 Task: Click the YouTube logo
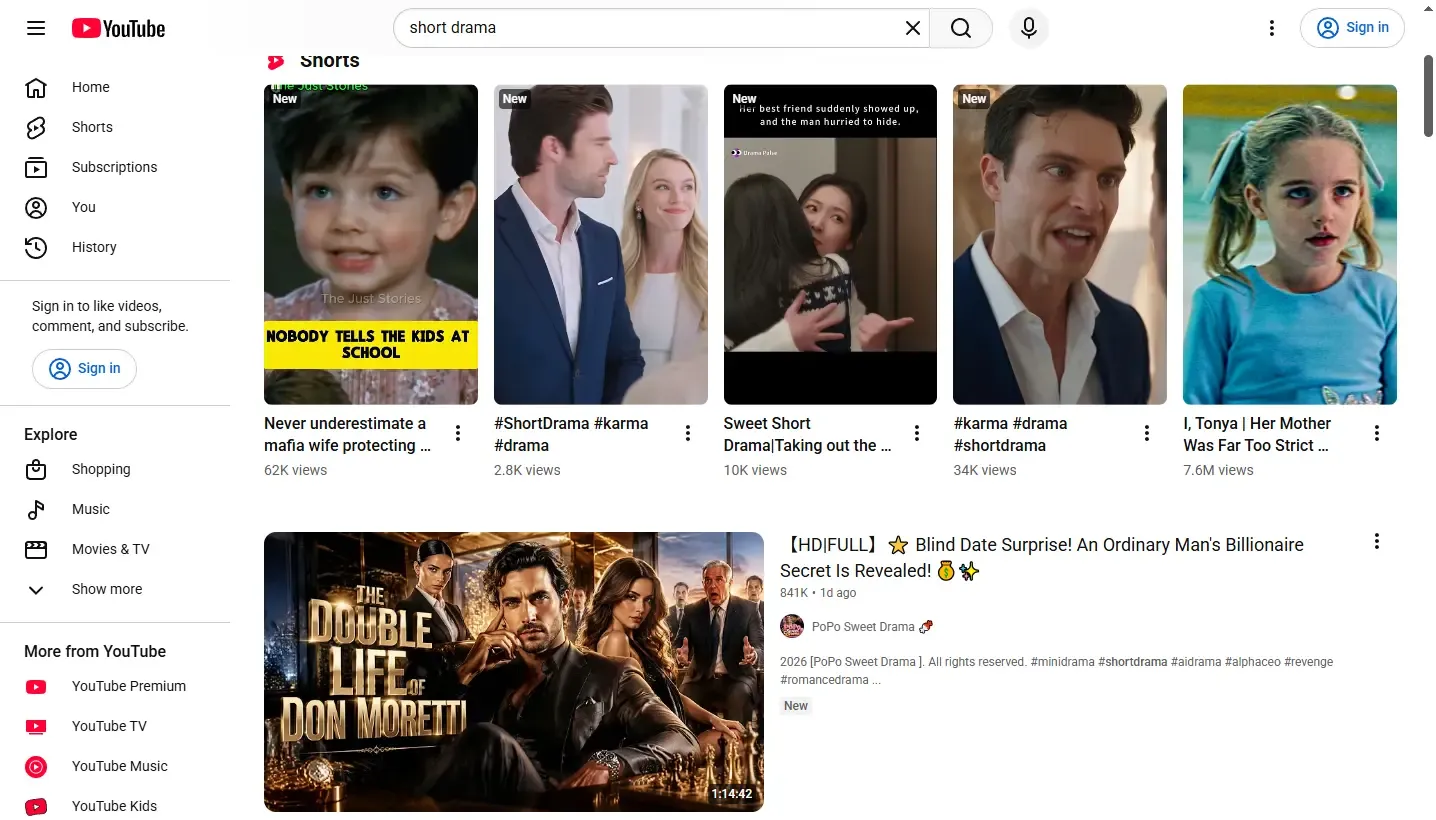[x=118, y=28]
